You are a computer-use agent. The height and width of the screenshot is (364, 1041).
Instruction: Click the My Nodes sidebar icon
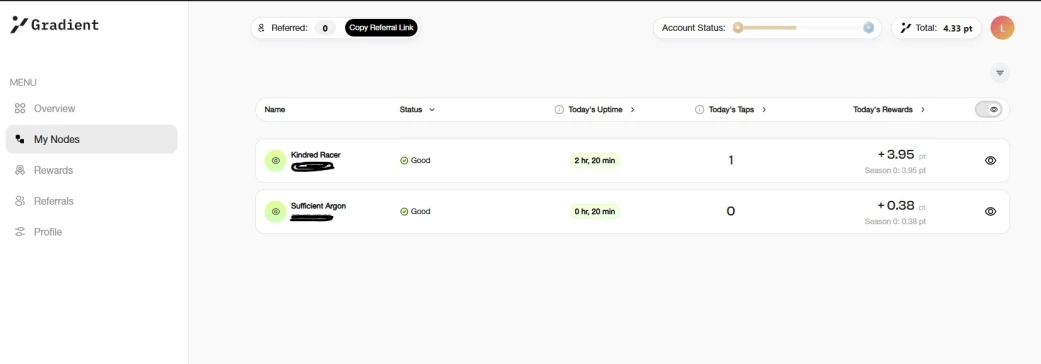[x=20, y=139]
